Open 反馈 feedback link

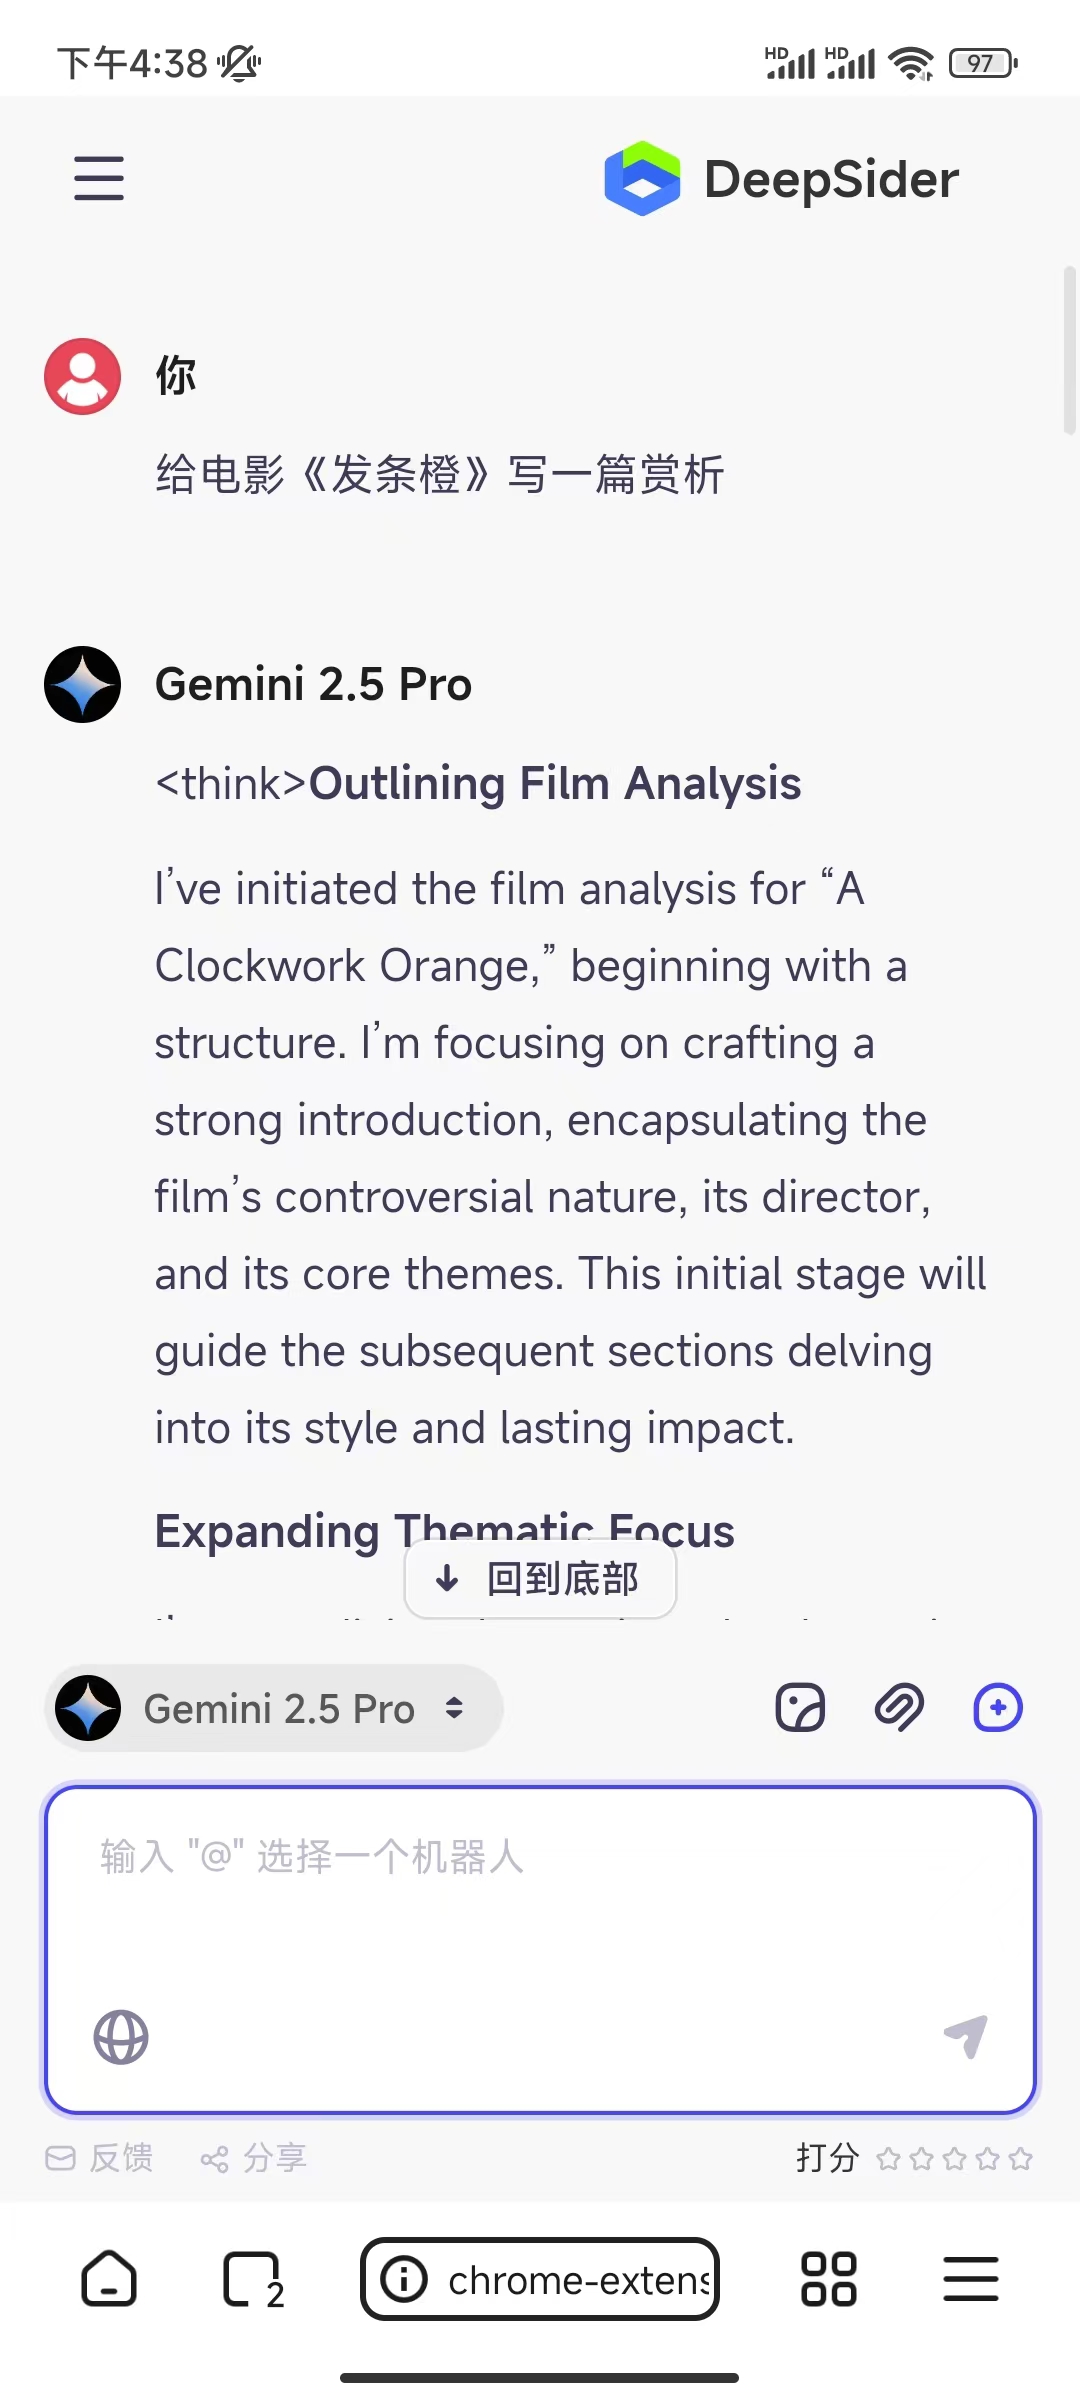click(x=100, y=2158)
